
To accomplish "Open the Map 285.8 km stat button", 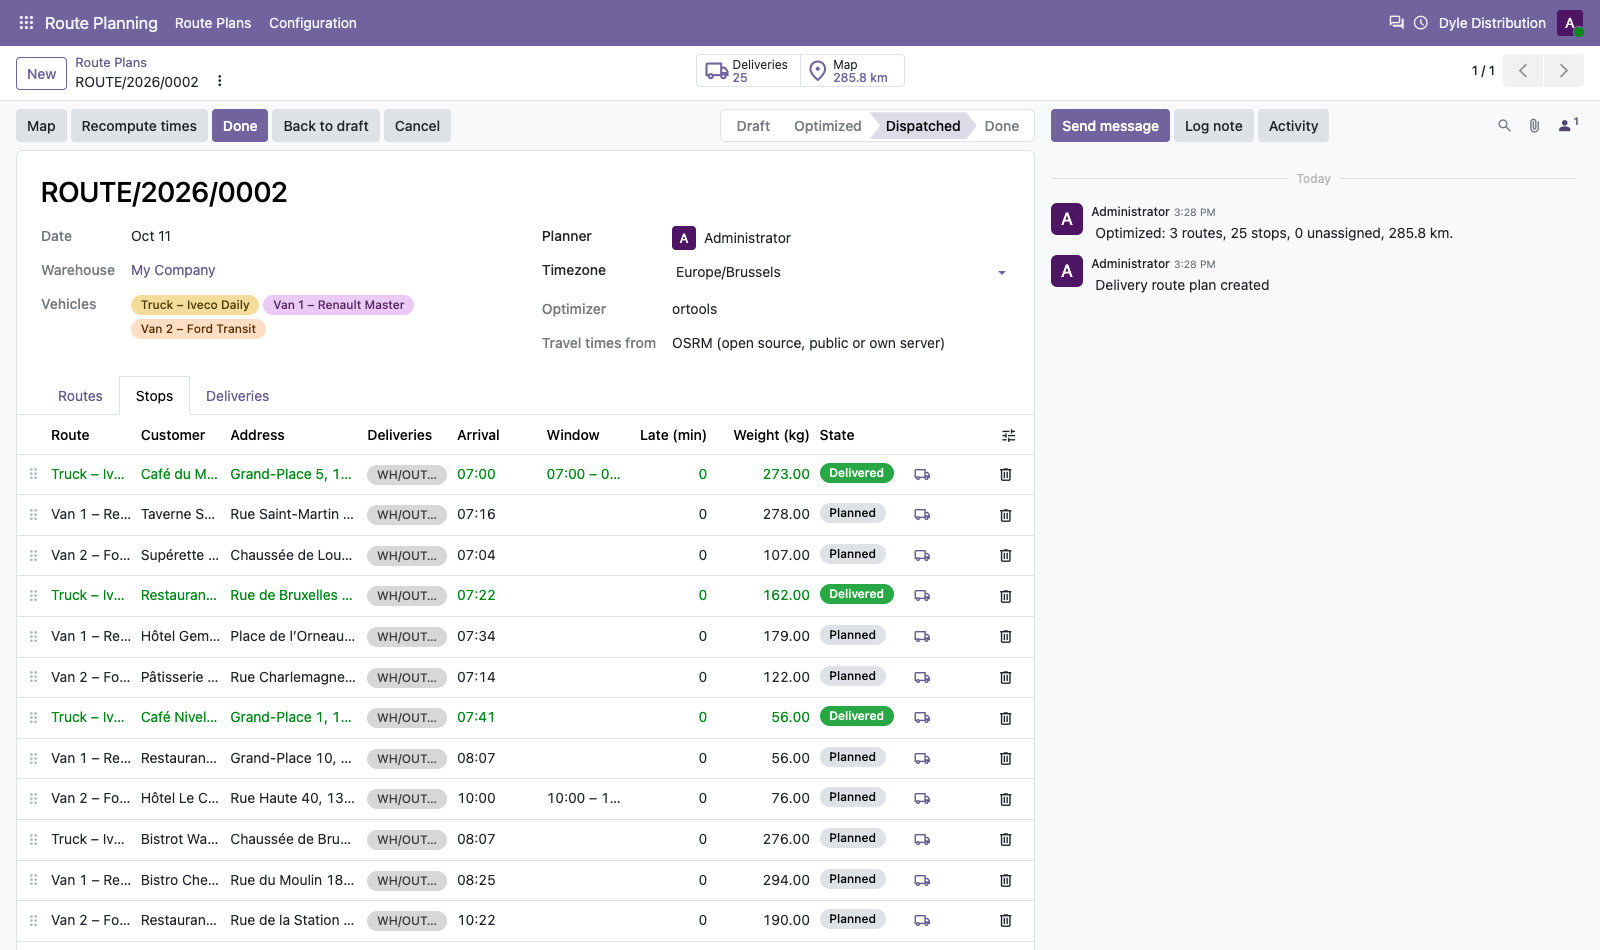I will pyautogui.click(x=851, y=70).
